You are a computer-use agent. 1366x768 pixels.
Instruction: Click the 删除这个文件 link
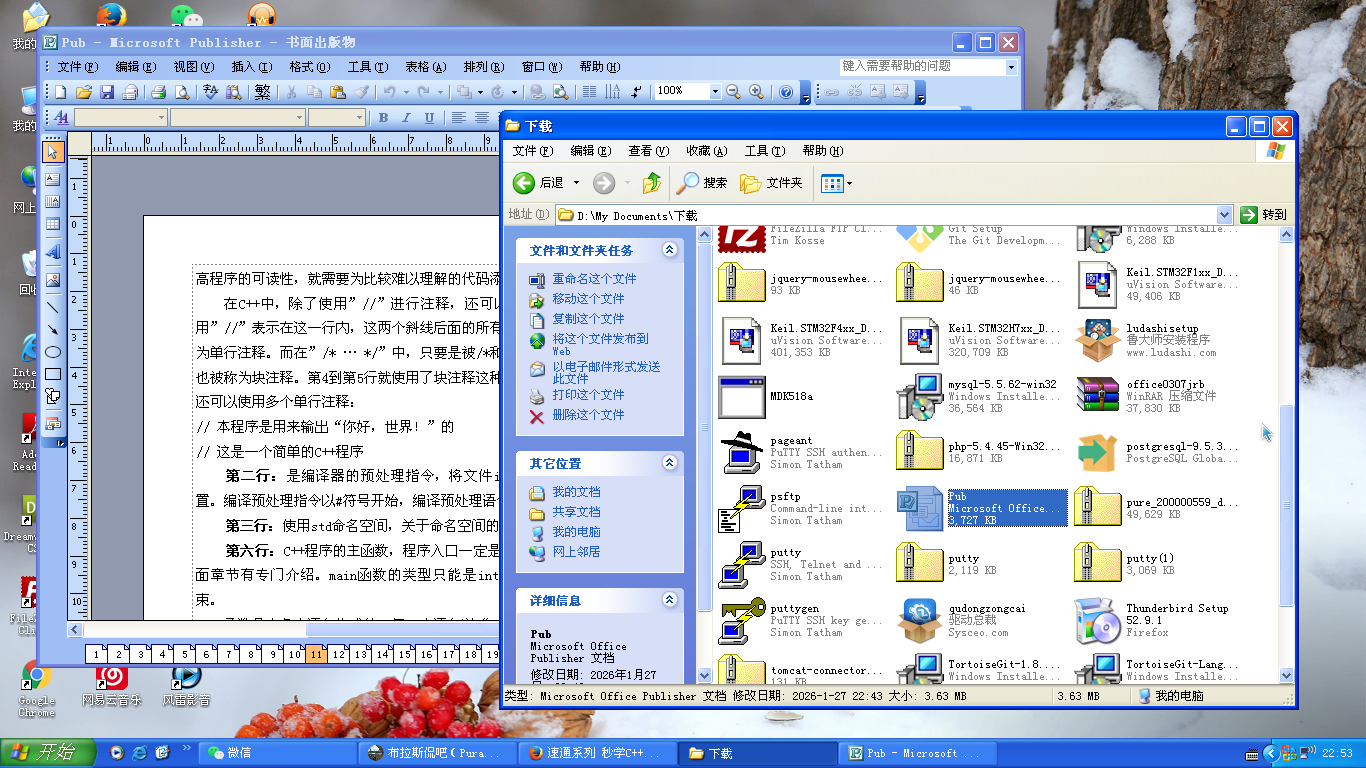588,415
